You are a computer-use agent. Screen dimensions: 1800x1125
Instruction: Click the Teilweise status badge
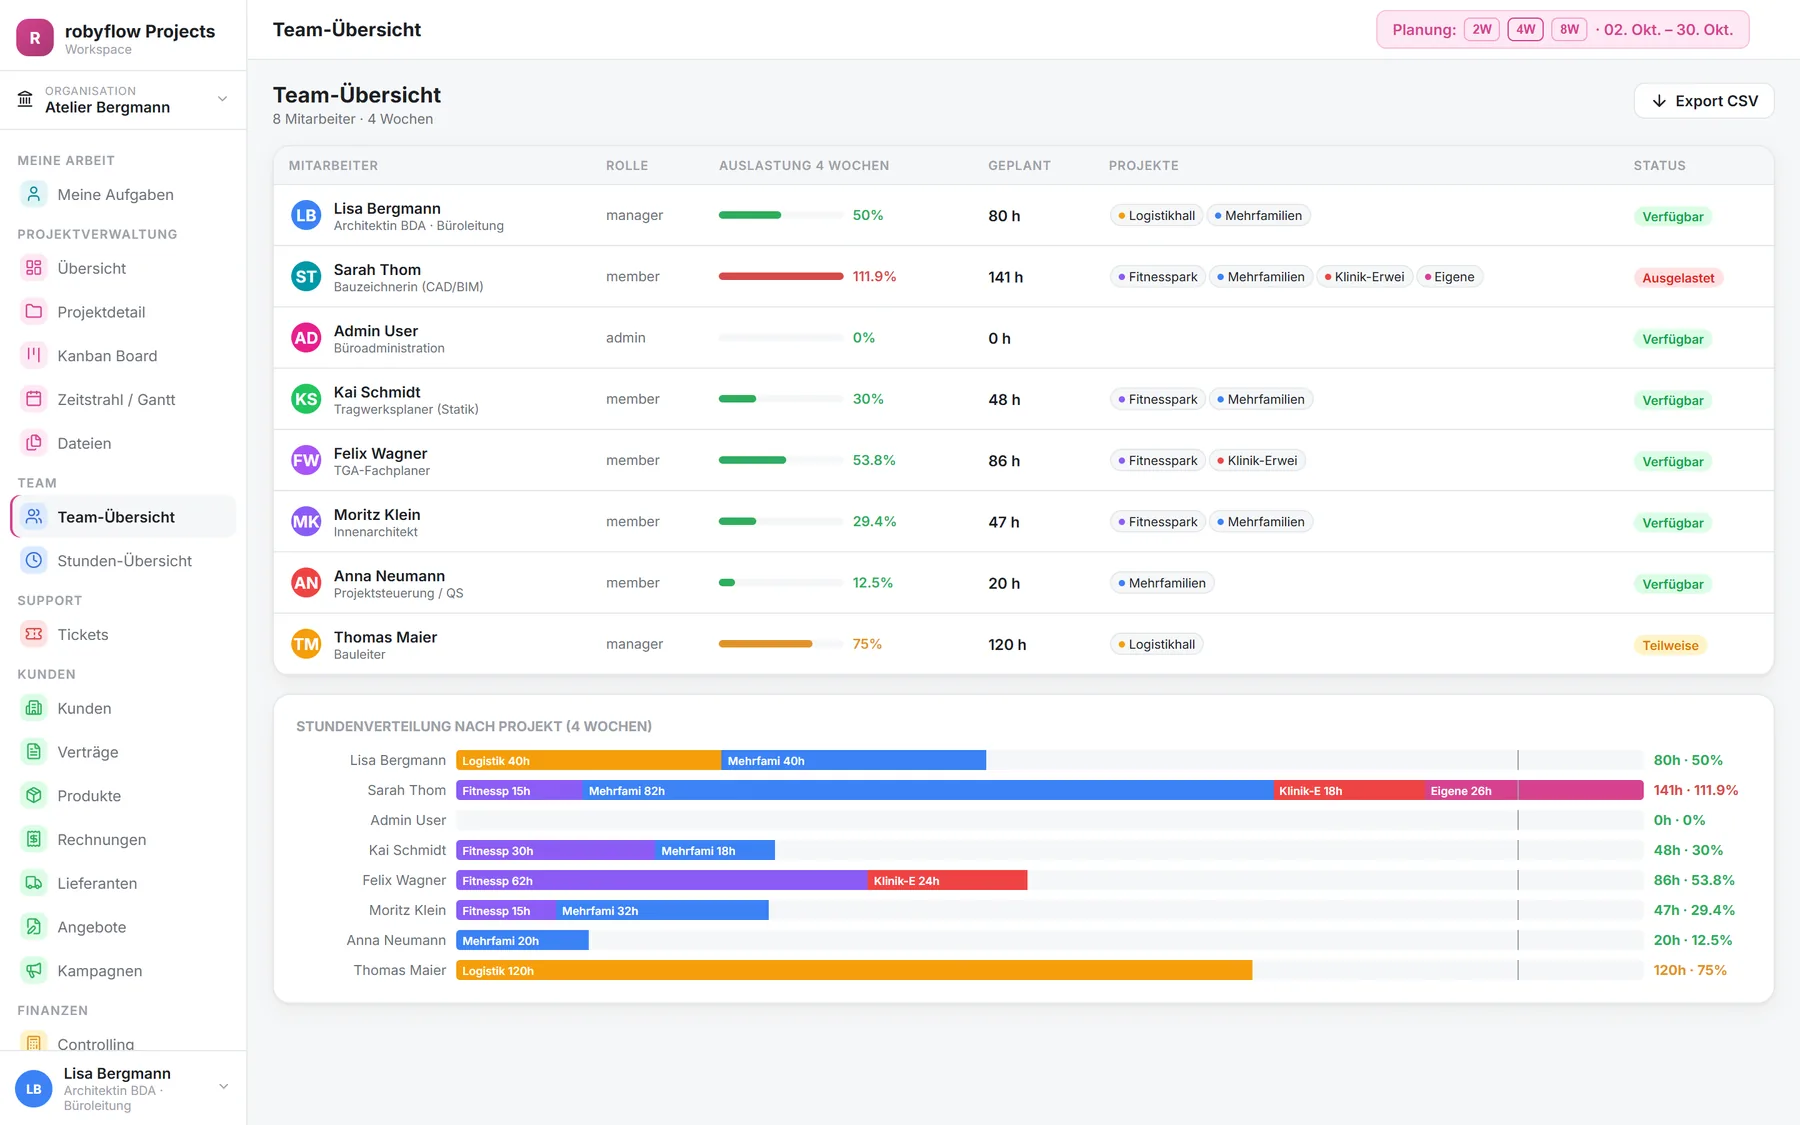pyautogui.click(x=1670, y=645)
